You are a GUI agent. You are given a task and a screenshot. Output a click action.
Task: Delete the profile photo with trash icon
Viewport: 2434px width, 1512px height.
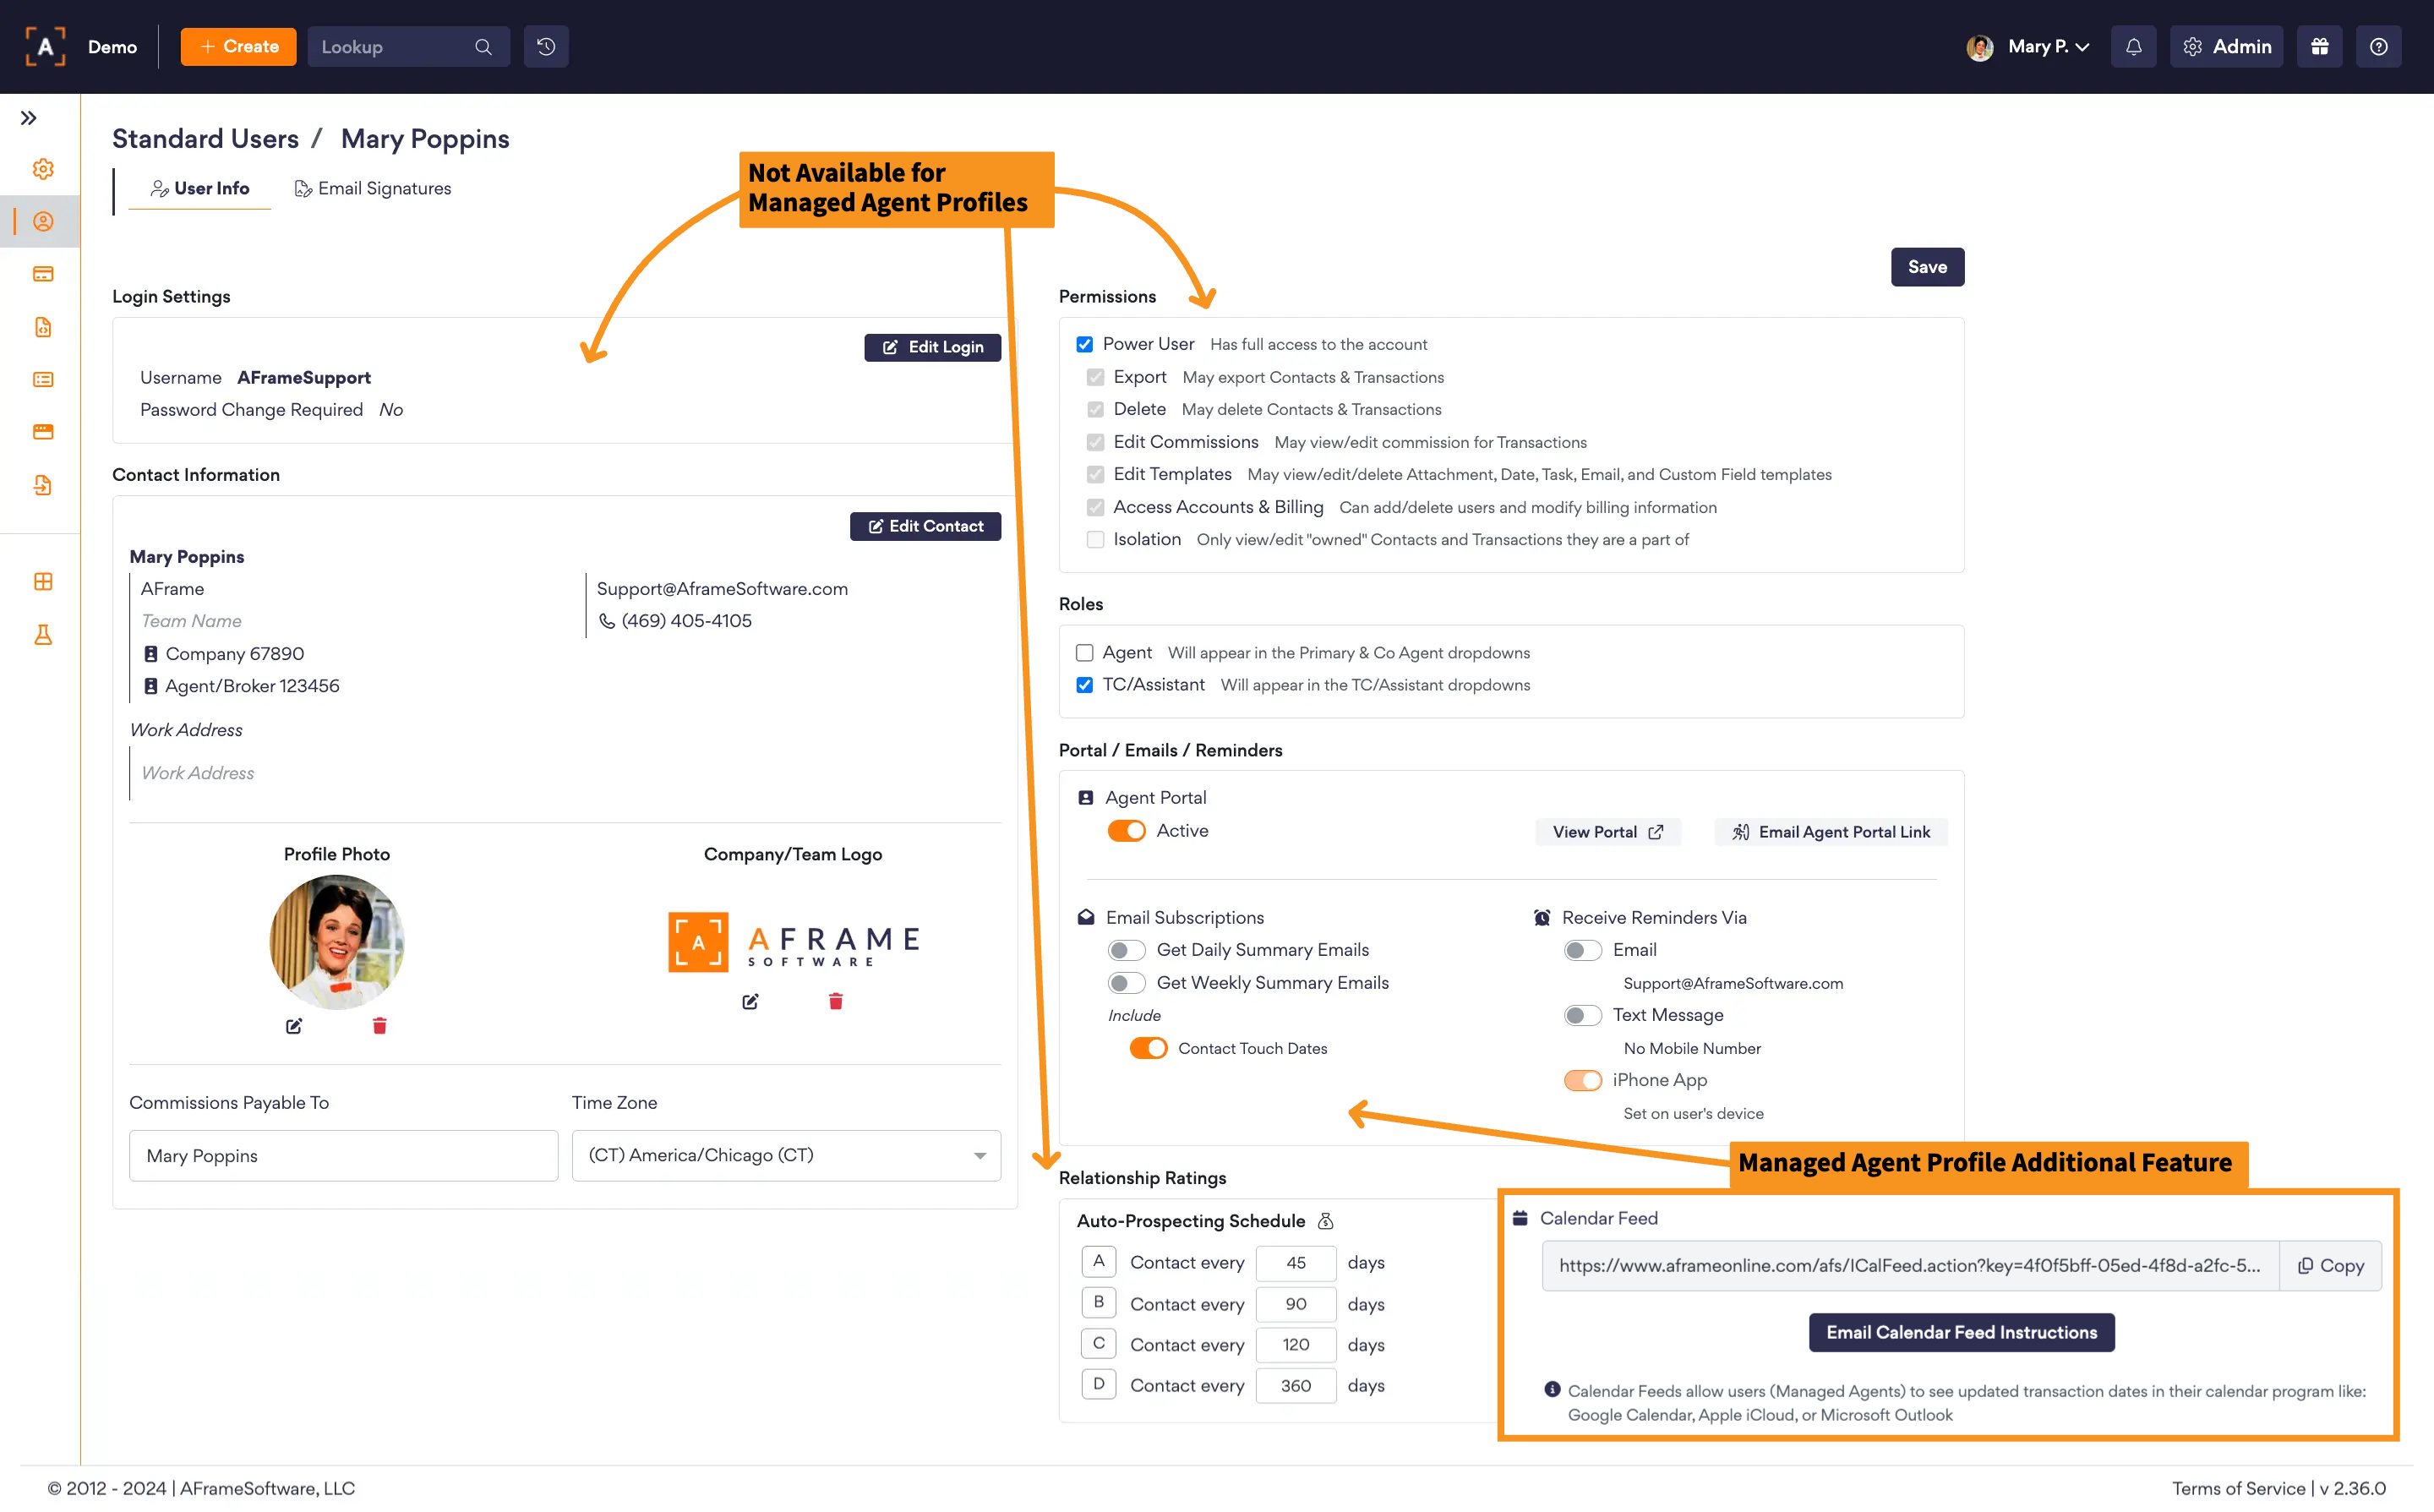[379, 1026]
